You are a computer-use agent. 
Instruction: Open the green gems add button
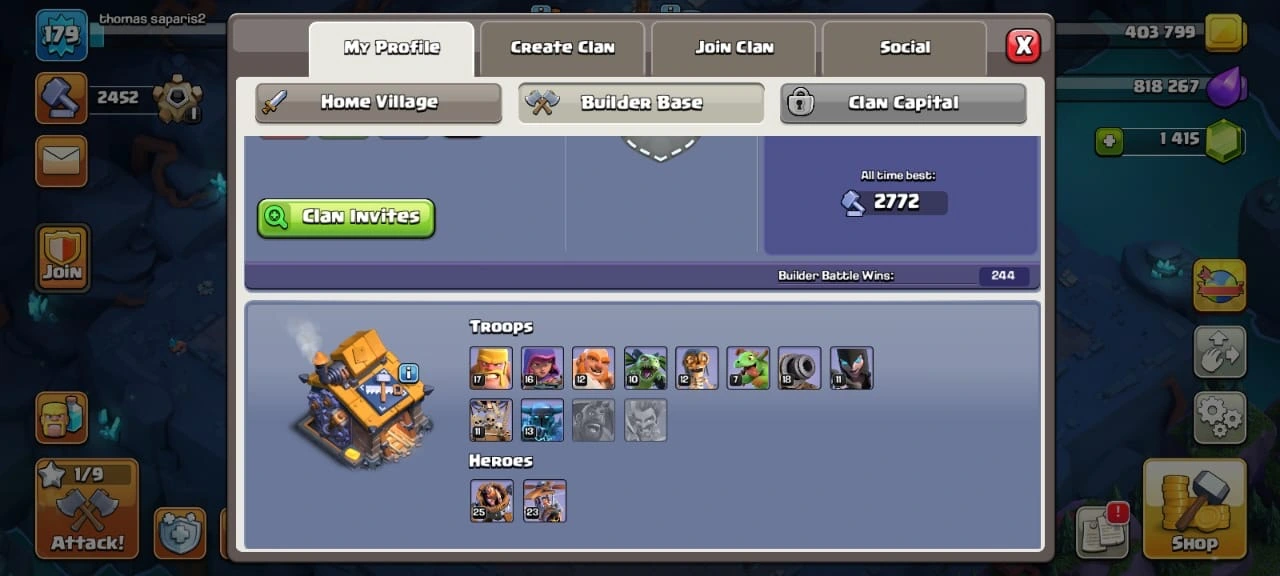[1108, 142]
